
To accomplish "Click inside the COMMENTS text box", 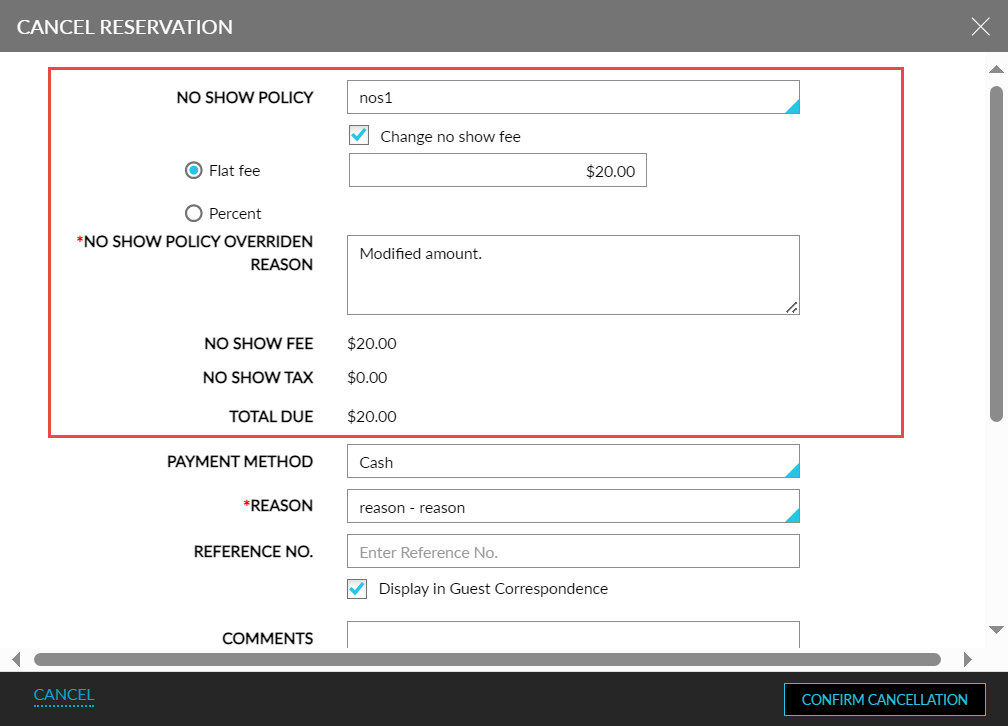I will click(573, 636).
